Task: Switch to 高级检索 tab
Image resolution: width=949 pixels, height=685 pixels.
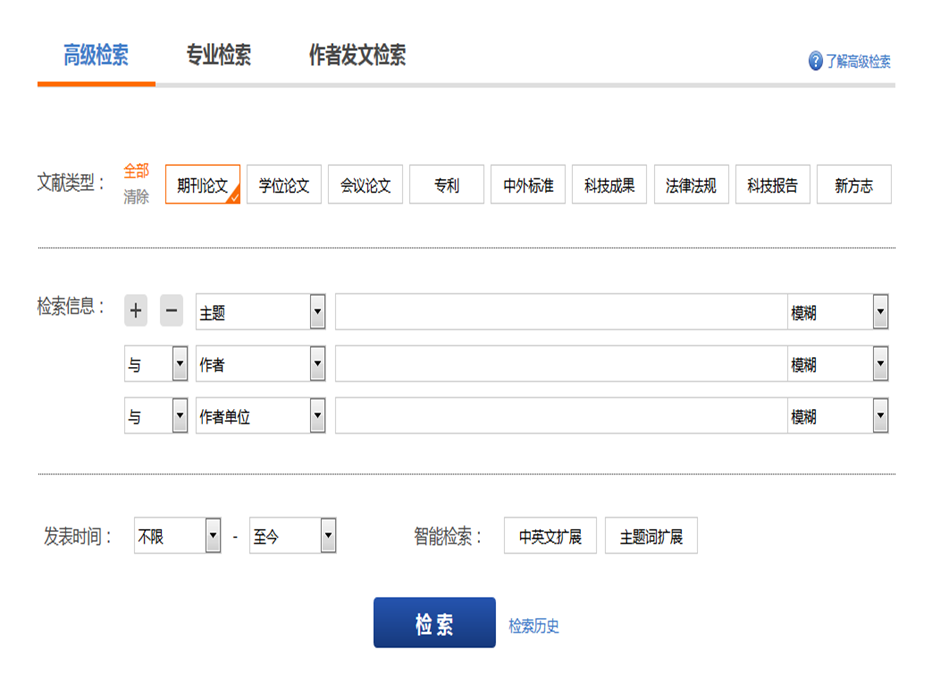Action: point(96,55)
